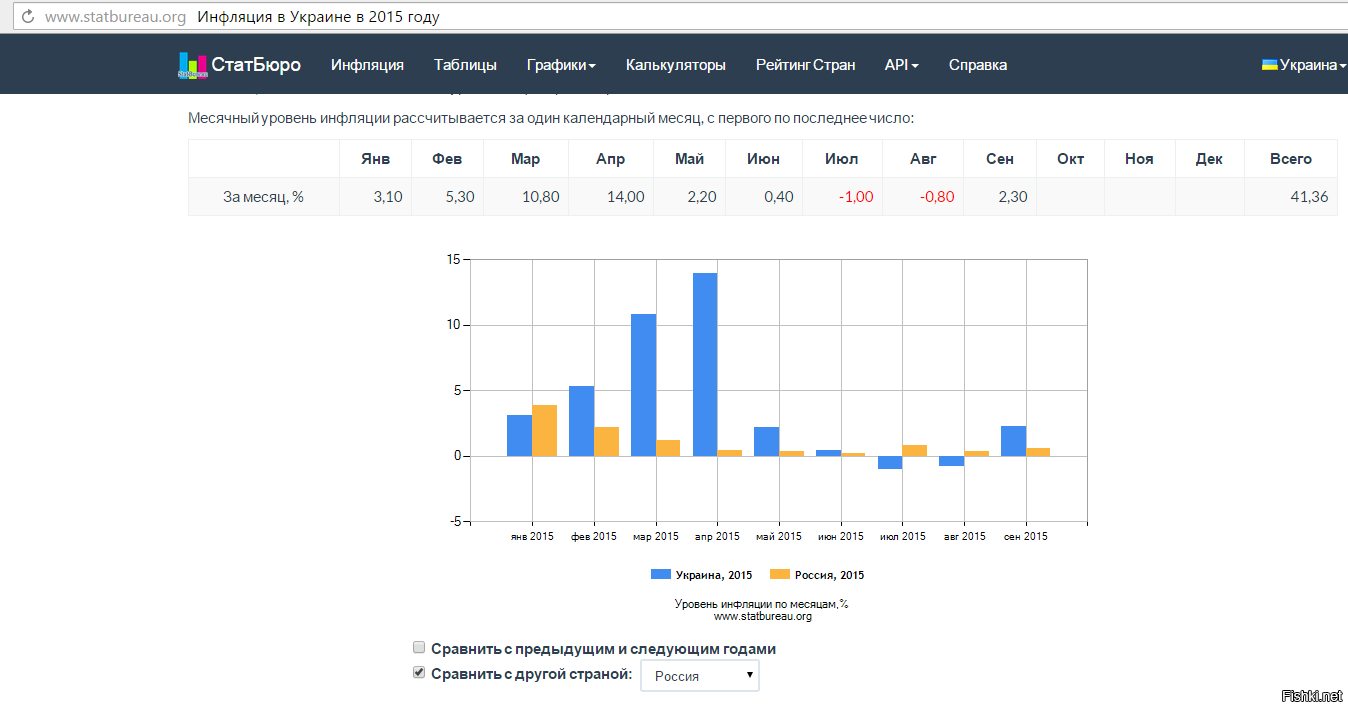
Task: Enable compare with previous and next years
Action: (420, 648)
